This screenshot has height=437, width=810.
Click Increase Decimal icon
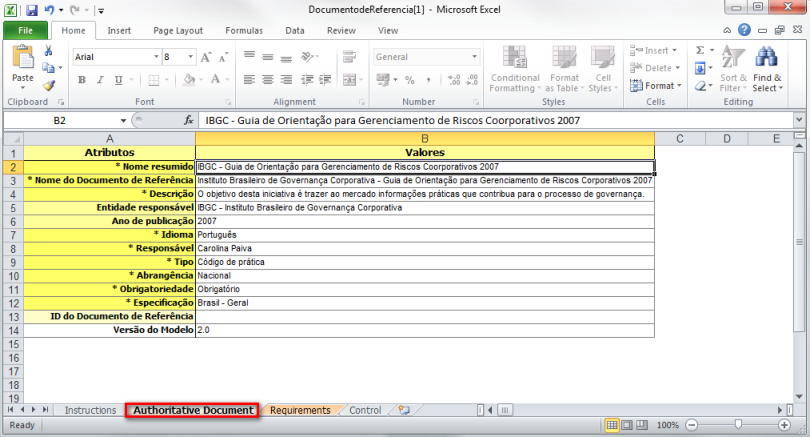[454, 80]
